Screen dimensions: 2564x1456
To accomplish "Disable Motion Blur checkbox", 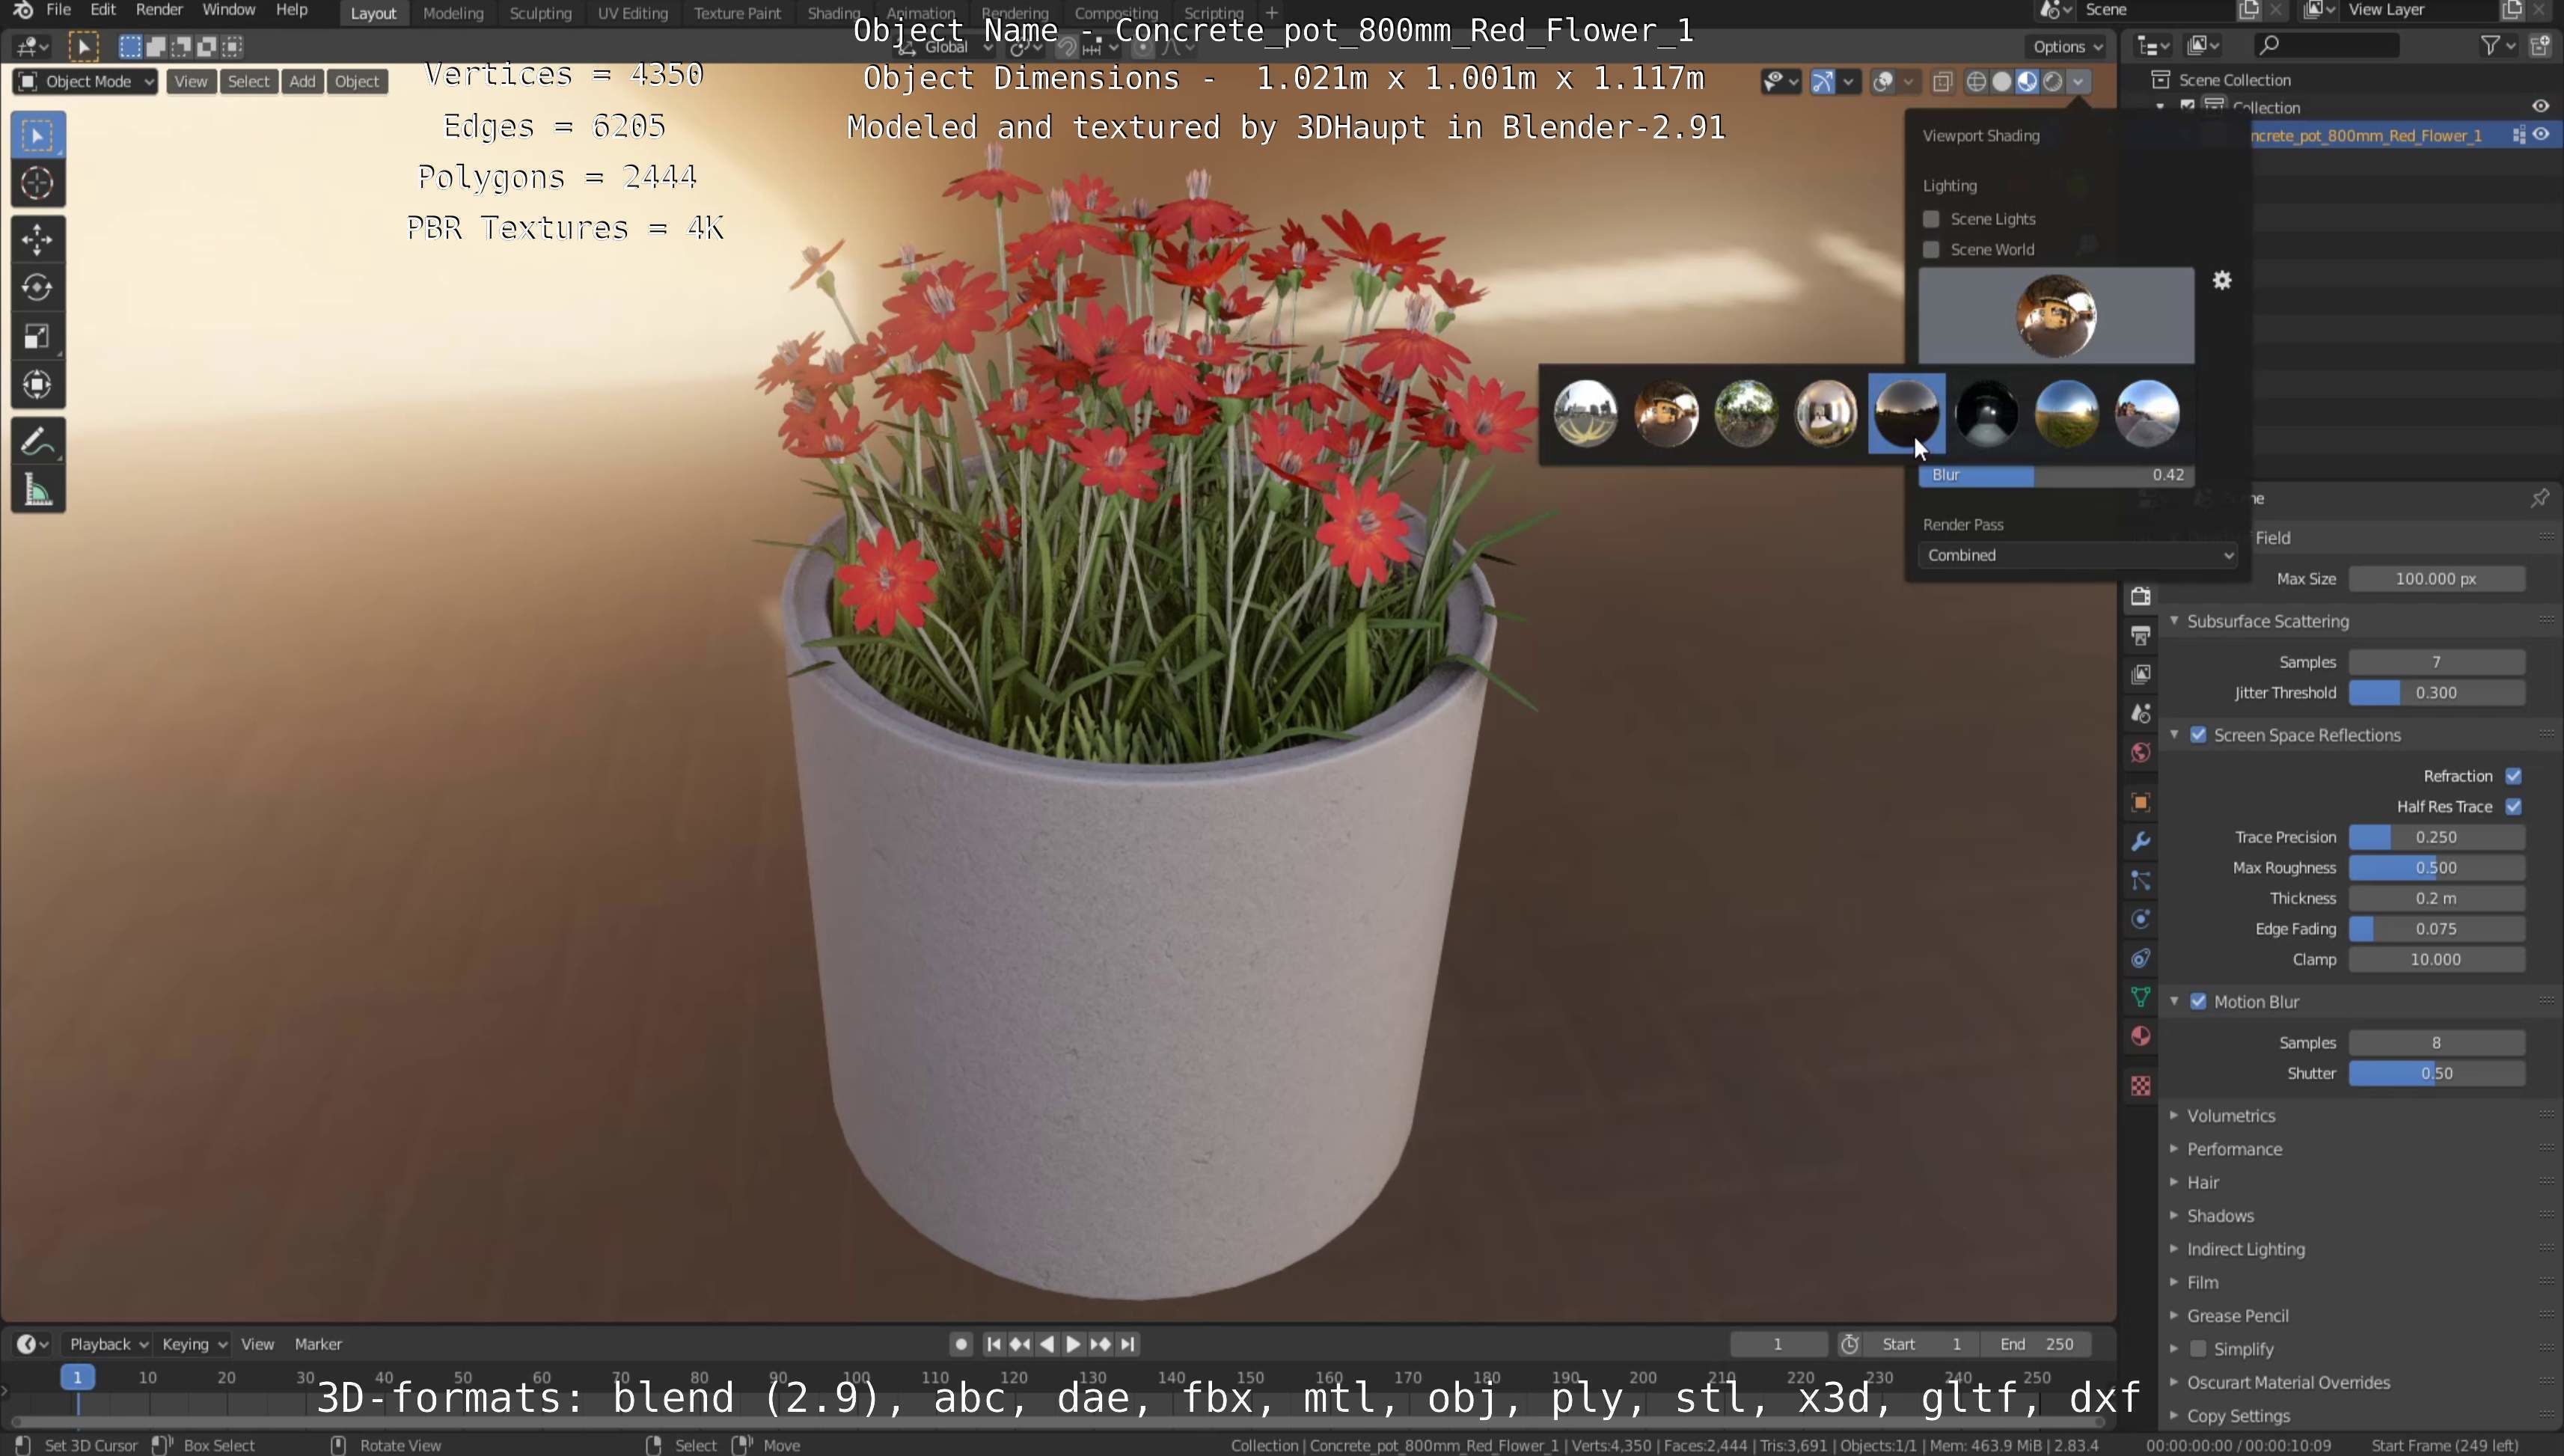I will pyautogui.click(x=2198, y=1002).
